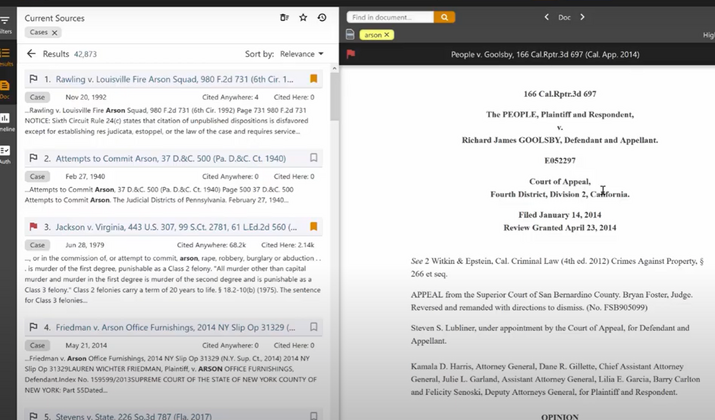This screenshot has height=420, width=715.
Task: Open the Doc sidebar panel
Action: coord(5,89)
